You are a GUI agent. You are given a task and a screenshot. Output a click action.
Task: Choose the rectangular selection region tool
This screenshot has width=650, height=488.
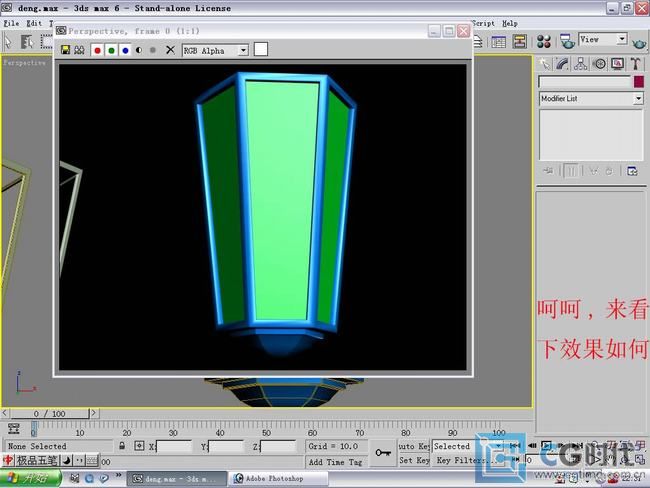pyautogui.click(x=46, y=41)
